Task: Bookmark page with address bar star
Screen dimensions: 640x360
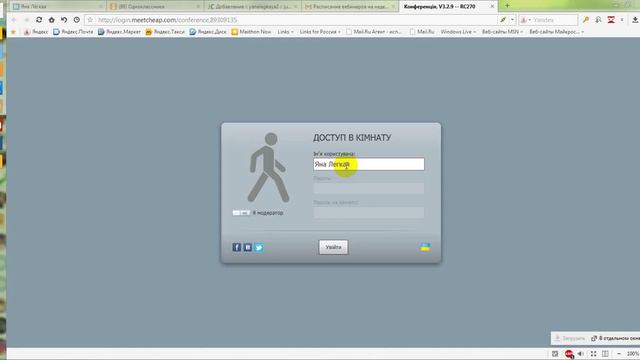Action: 90,20
